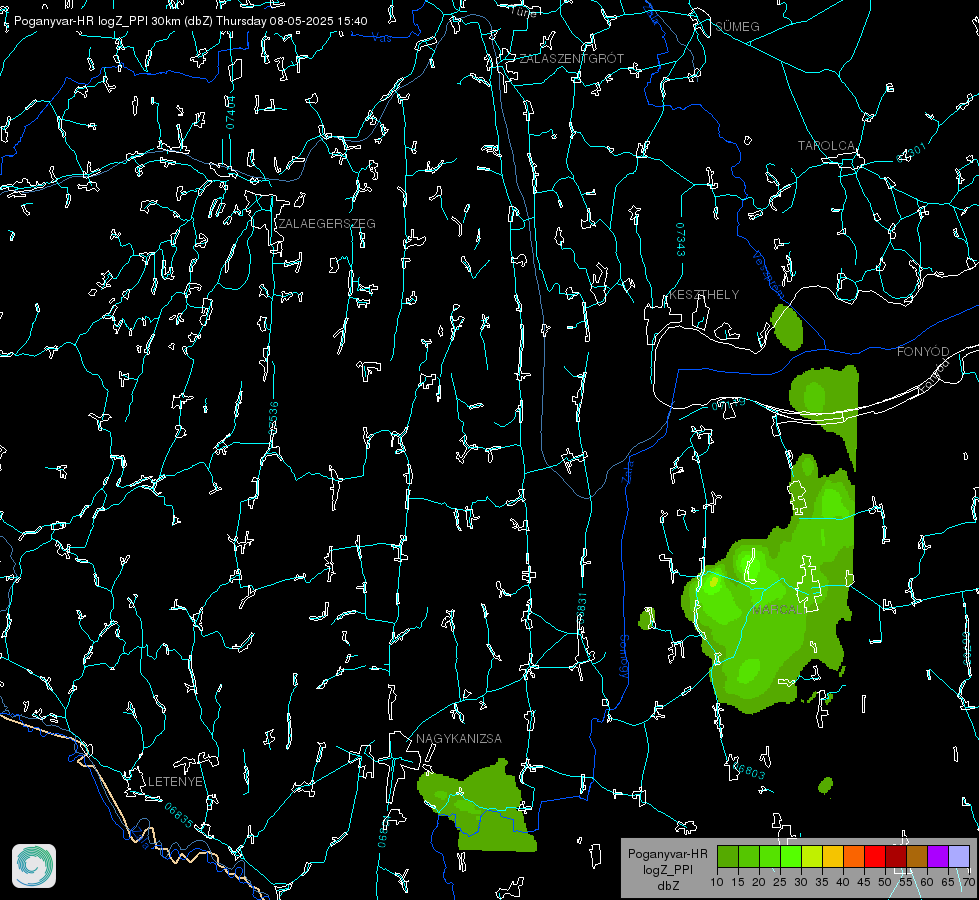
Task: Choose the 30–35 dBZ yellow-green swatch
Action: point(812,857)
